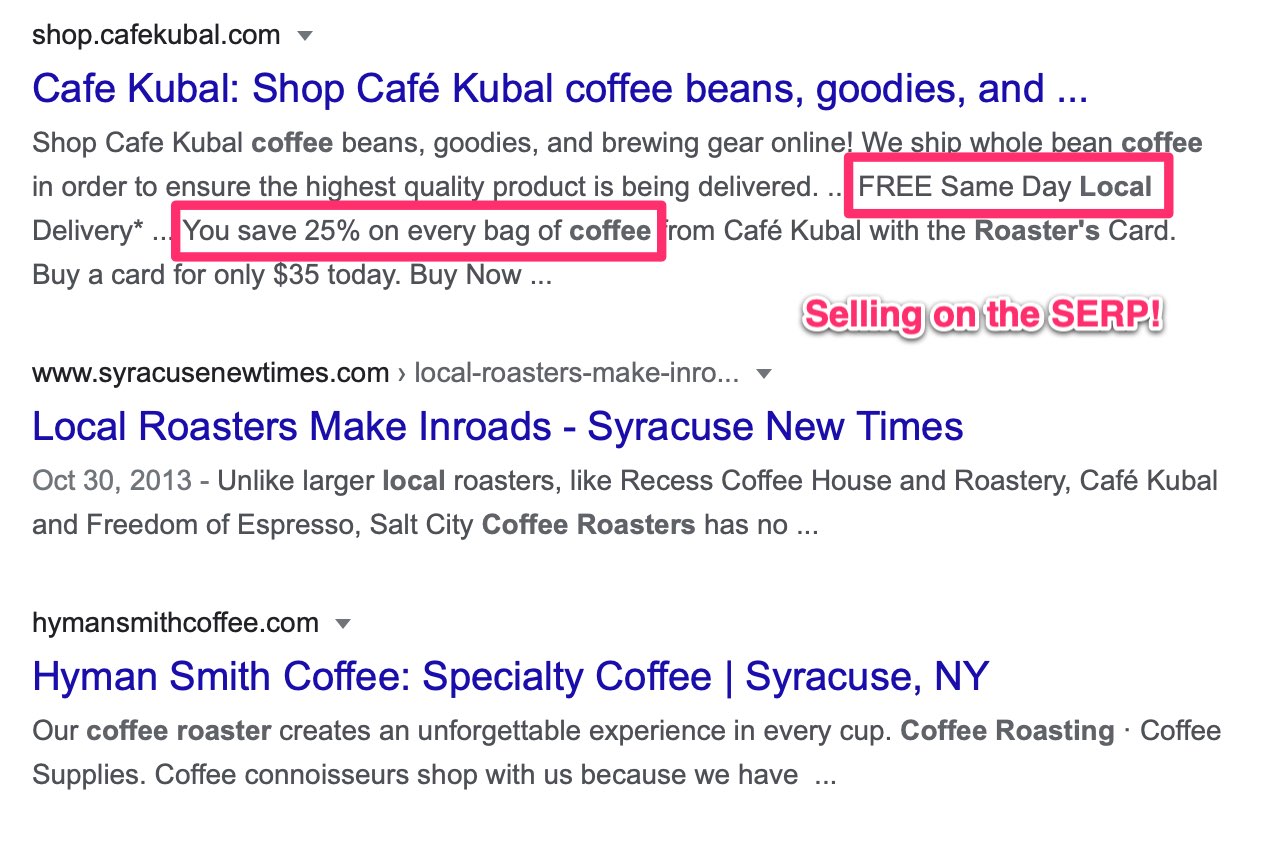Click bold "coffee roaster" in the Hyman Smith snippet
This screenshot has height=842, width=1284.
(x=179, y=731)
